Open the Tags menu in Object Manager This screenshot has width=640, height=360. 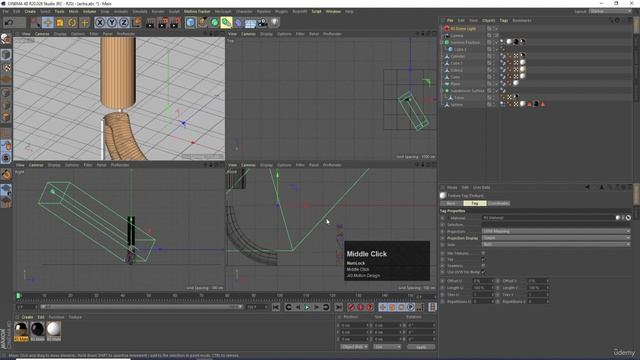[504, 20]
